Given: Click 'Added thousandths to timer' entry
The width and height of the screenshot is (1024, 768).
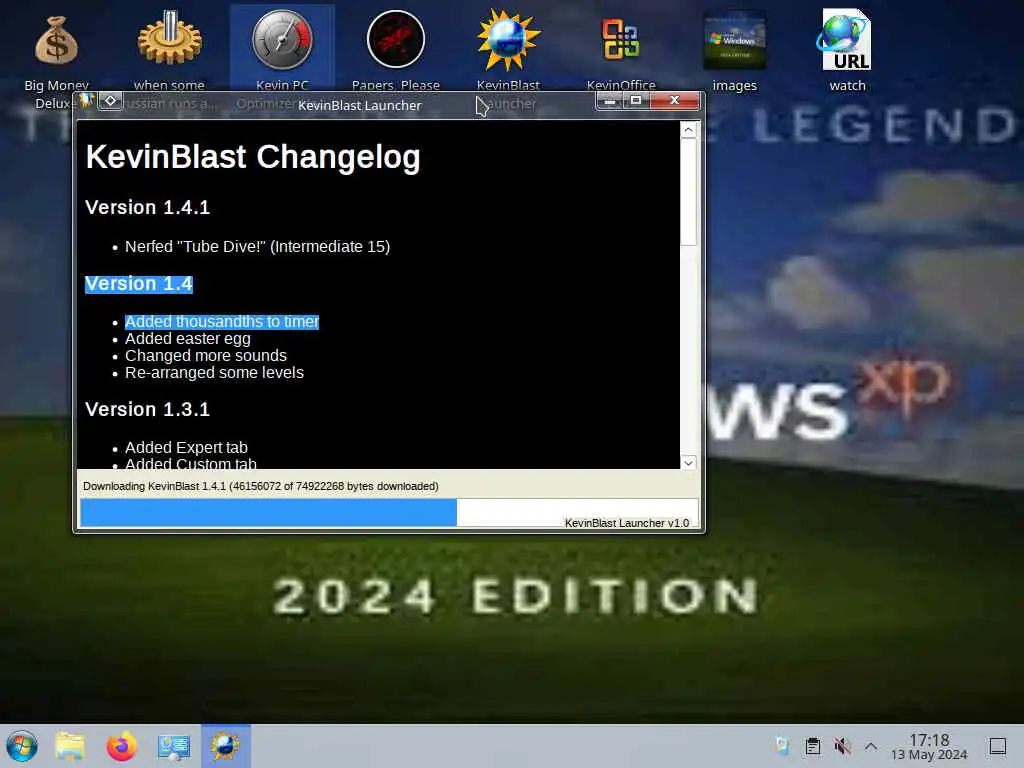Looking at the screenshot, I should click(222, 321).
